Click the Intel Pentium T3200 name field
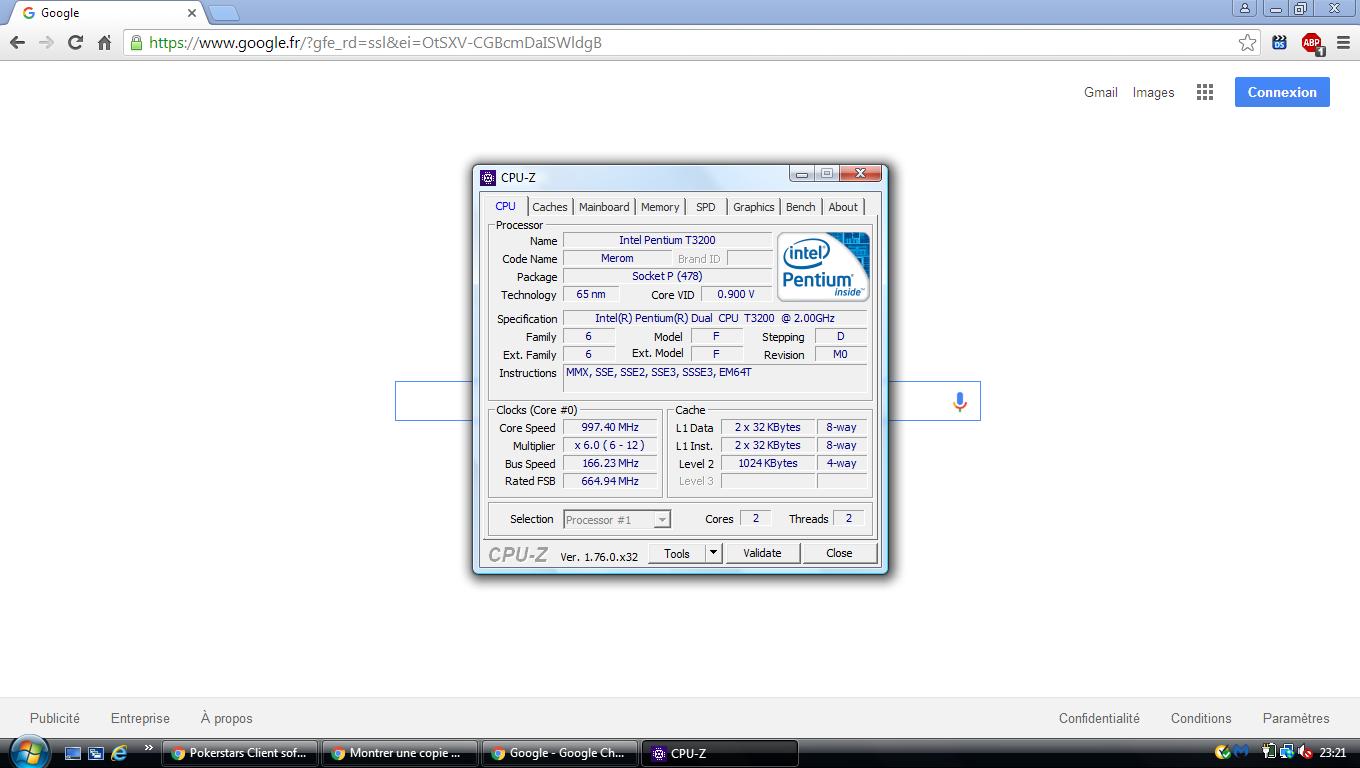Viewport: 1360px width, 768px height. tap(667, 240)
